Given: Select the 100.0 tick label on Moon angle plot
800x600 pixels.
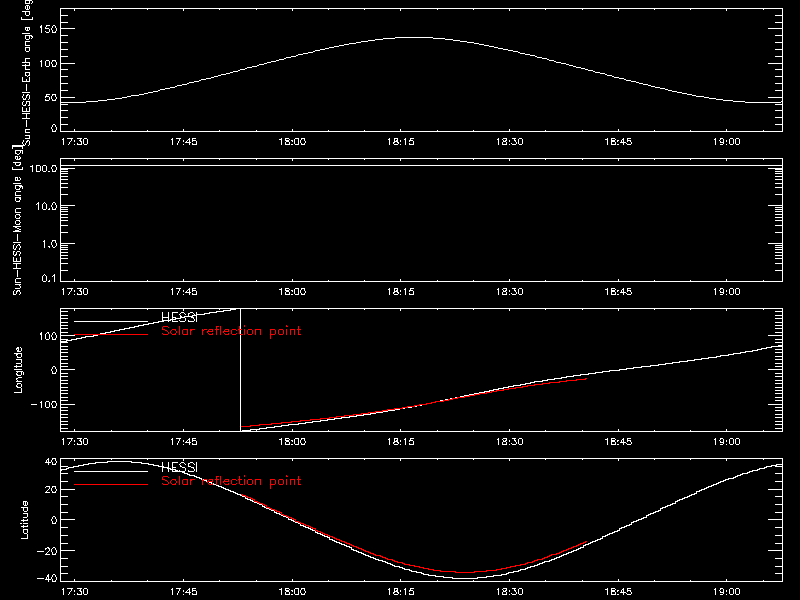Looking at the screenshot, I should tap(43, 168).
